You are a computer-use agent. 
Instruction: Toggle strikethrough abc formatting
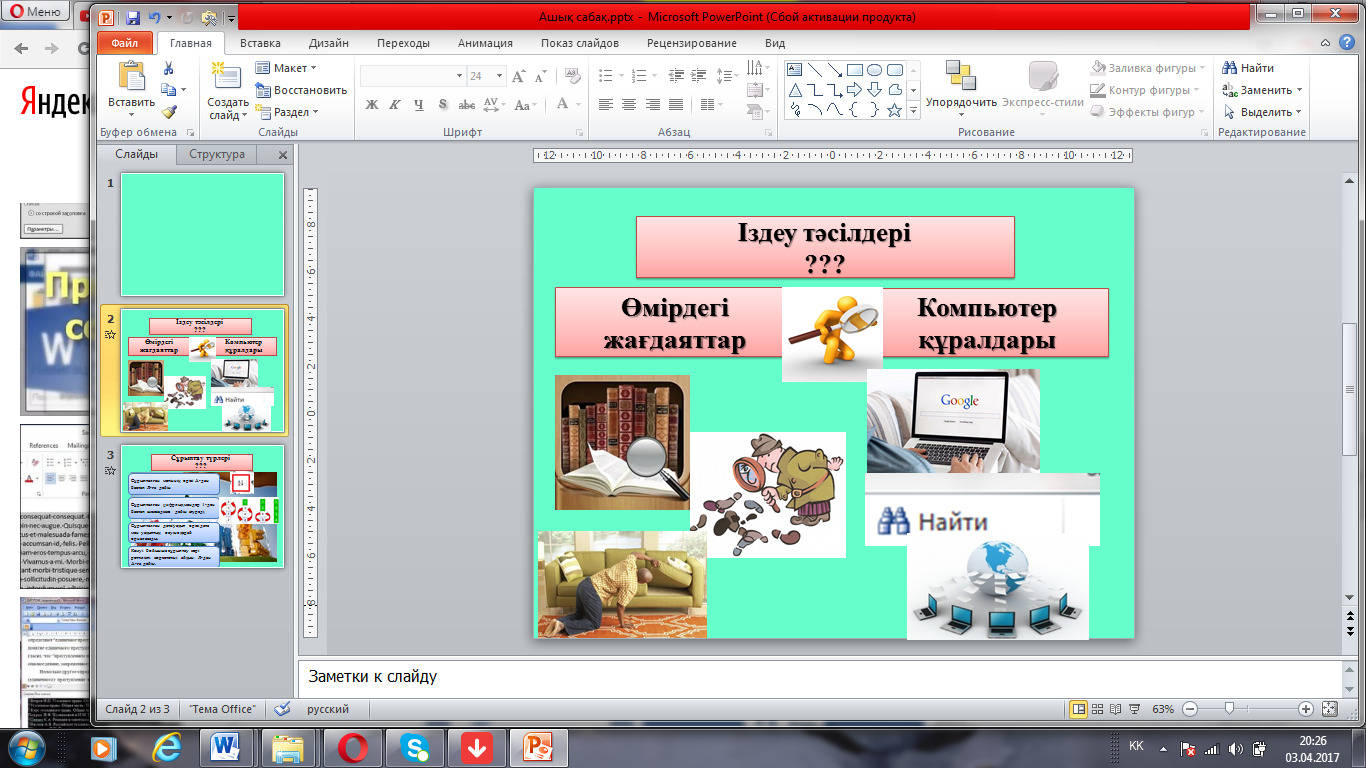click(x=467, y=104)
